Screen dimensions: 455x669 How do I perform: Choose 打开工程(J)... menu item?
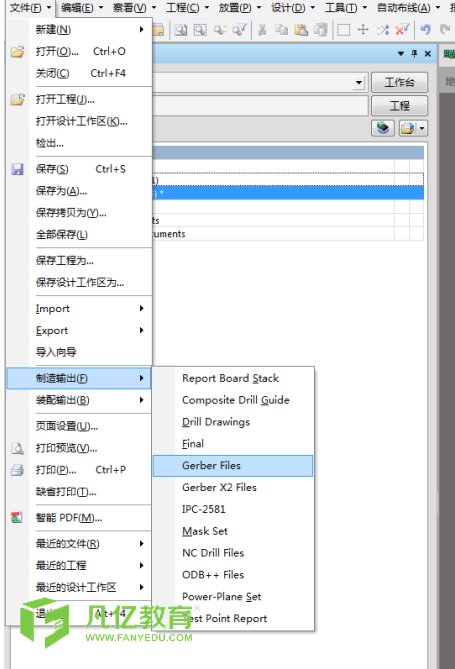[x=79, y=100]
